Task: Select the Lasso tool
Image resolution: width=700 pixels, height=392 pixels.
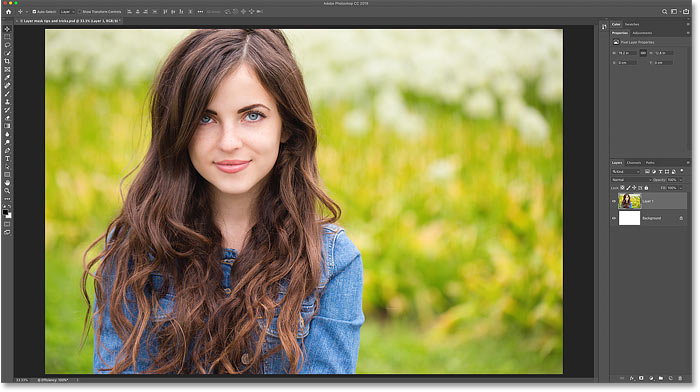Action: (x=7, y=45)
